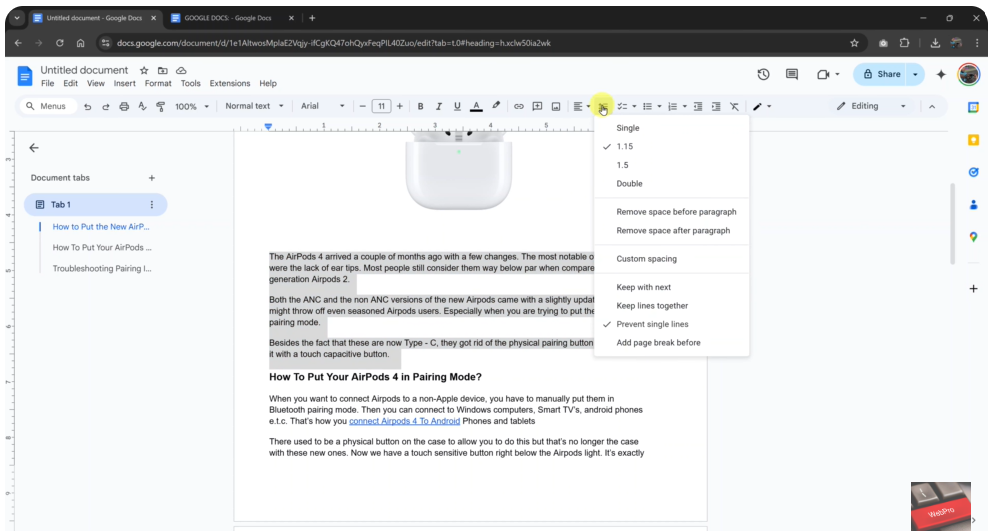988x531 pixels.
Task: Choose Remove space after paragraph
Action: click(672, 231)
